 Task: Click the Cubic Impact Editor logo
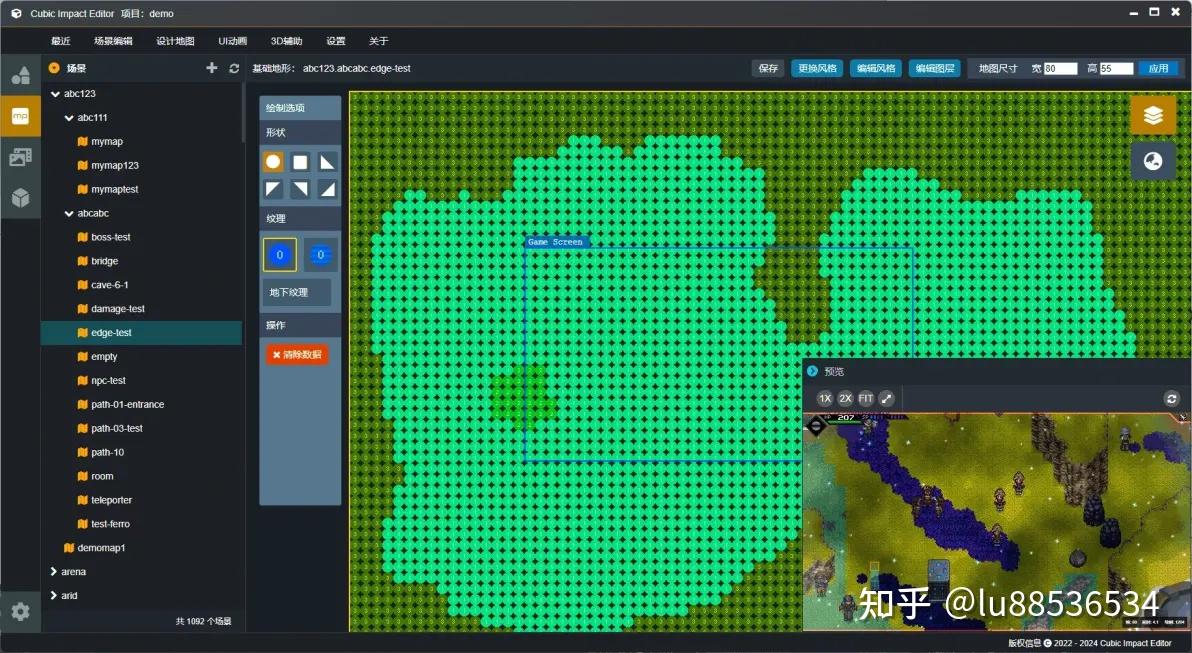point(16,14)
